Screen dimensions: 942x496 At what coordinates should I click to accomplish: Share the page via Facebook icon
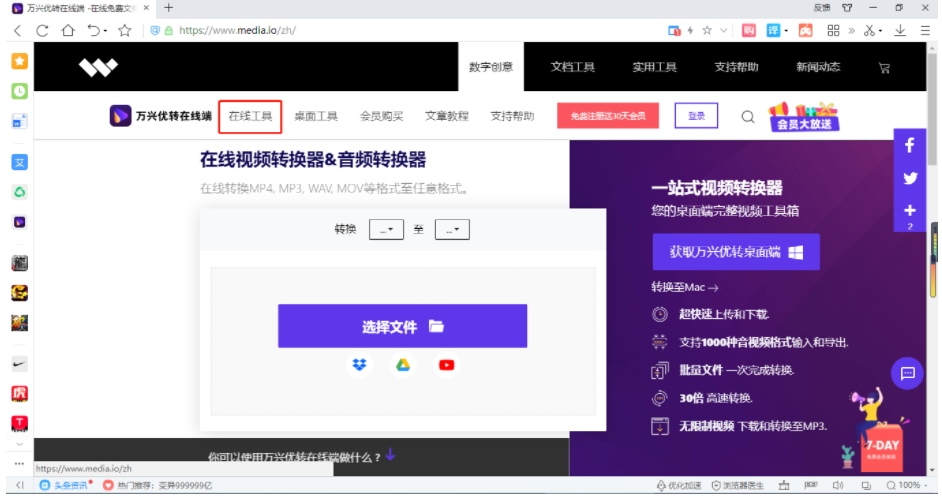(910, 145)
